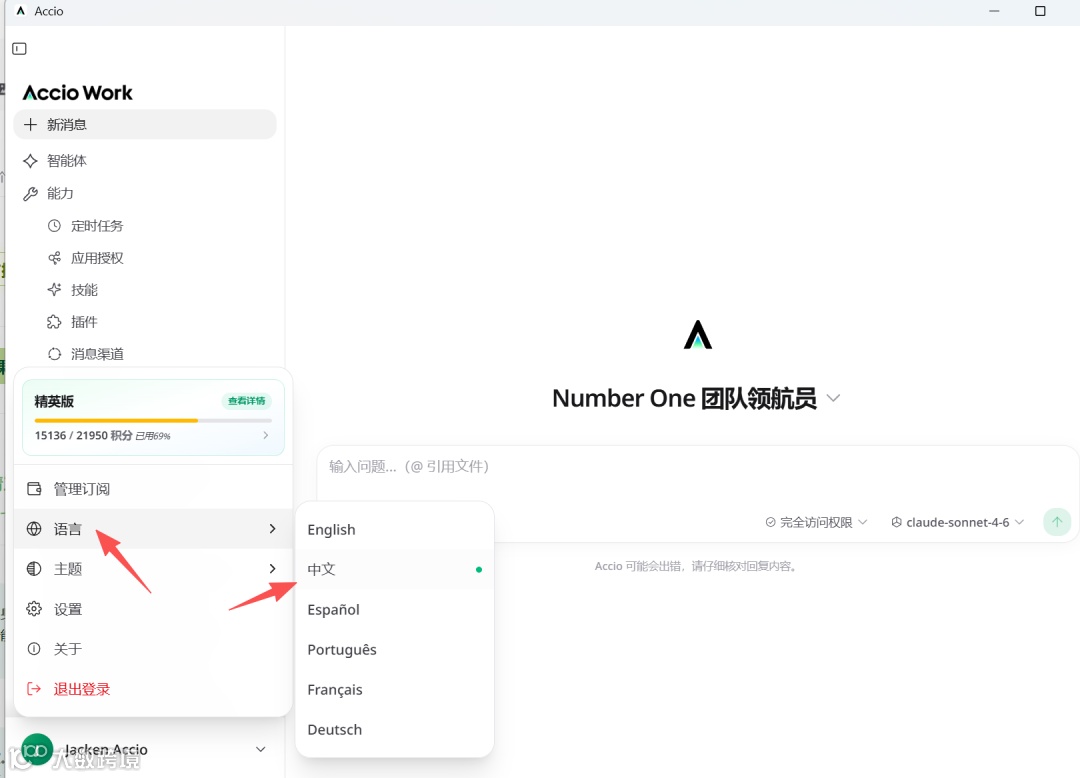Click the Accio Work heading
This screenshot has height=778, width=1080.
[x=77, y=93]
